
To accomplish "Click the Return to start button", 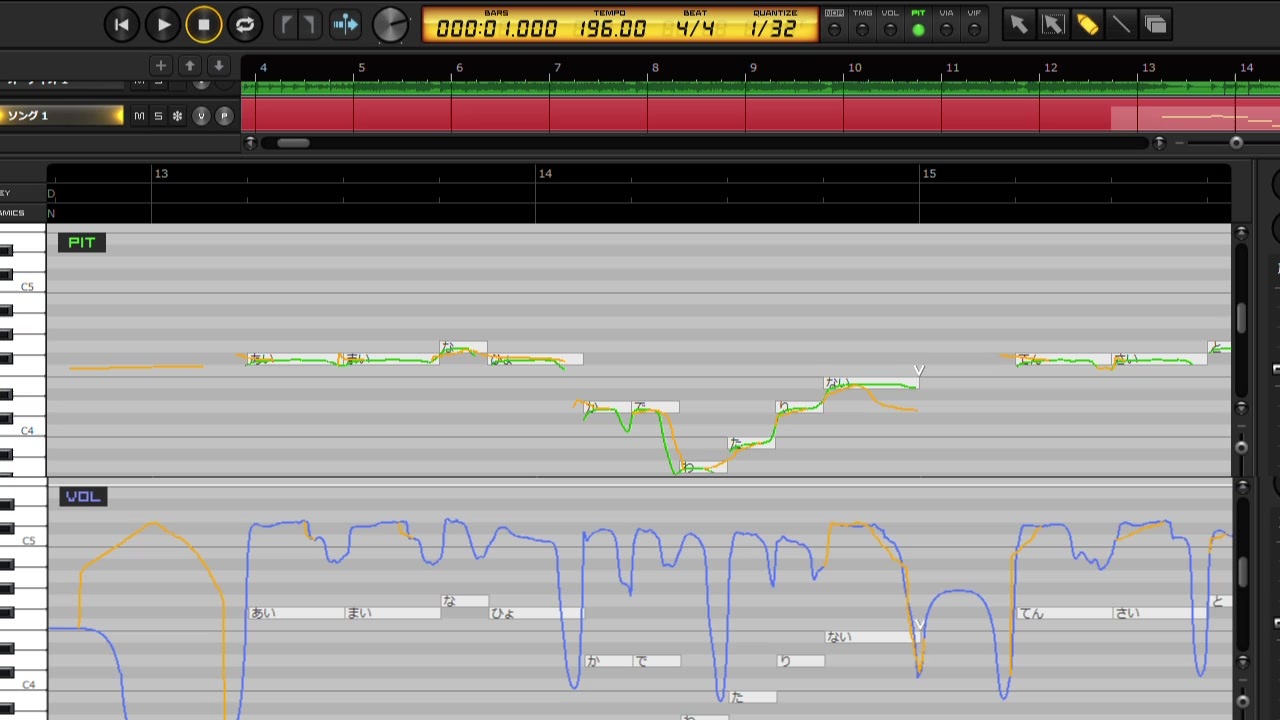I will pyautogui.click(x=122, y=25).
